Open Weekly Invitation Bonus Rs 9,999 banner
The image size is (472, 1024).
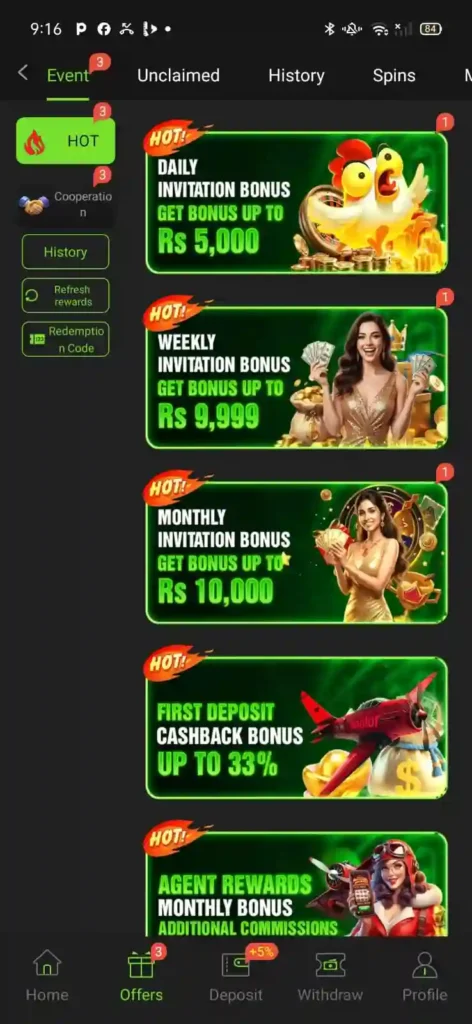click(296, 377)
